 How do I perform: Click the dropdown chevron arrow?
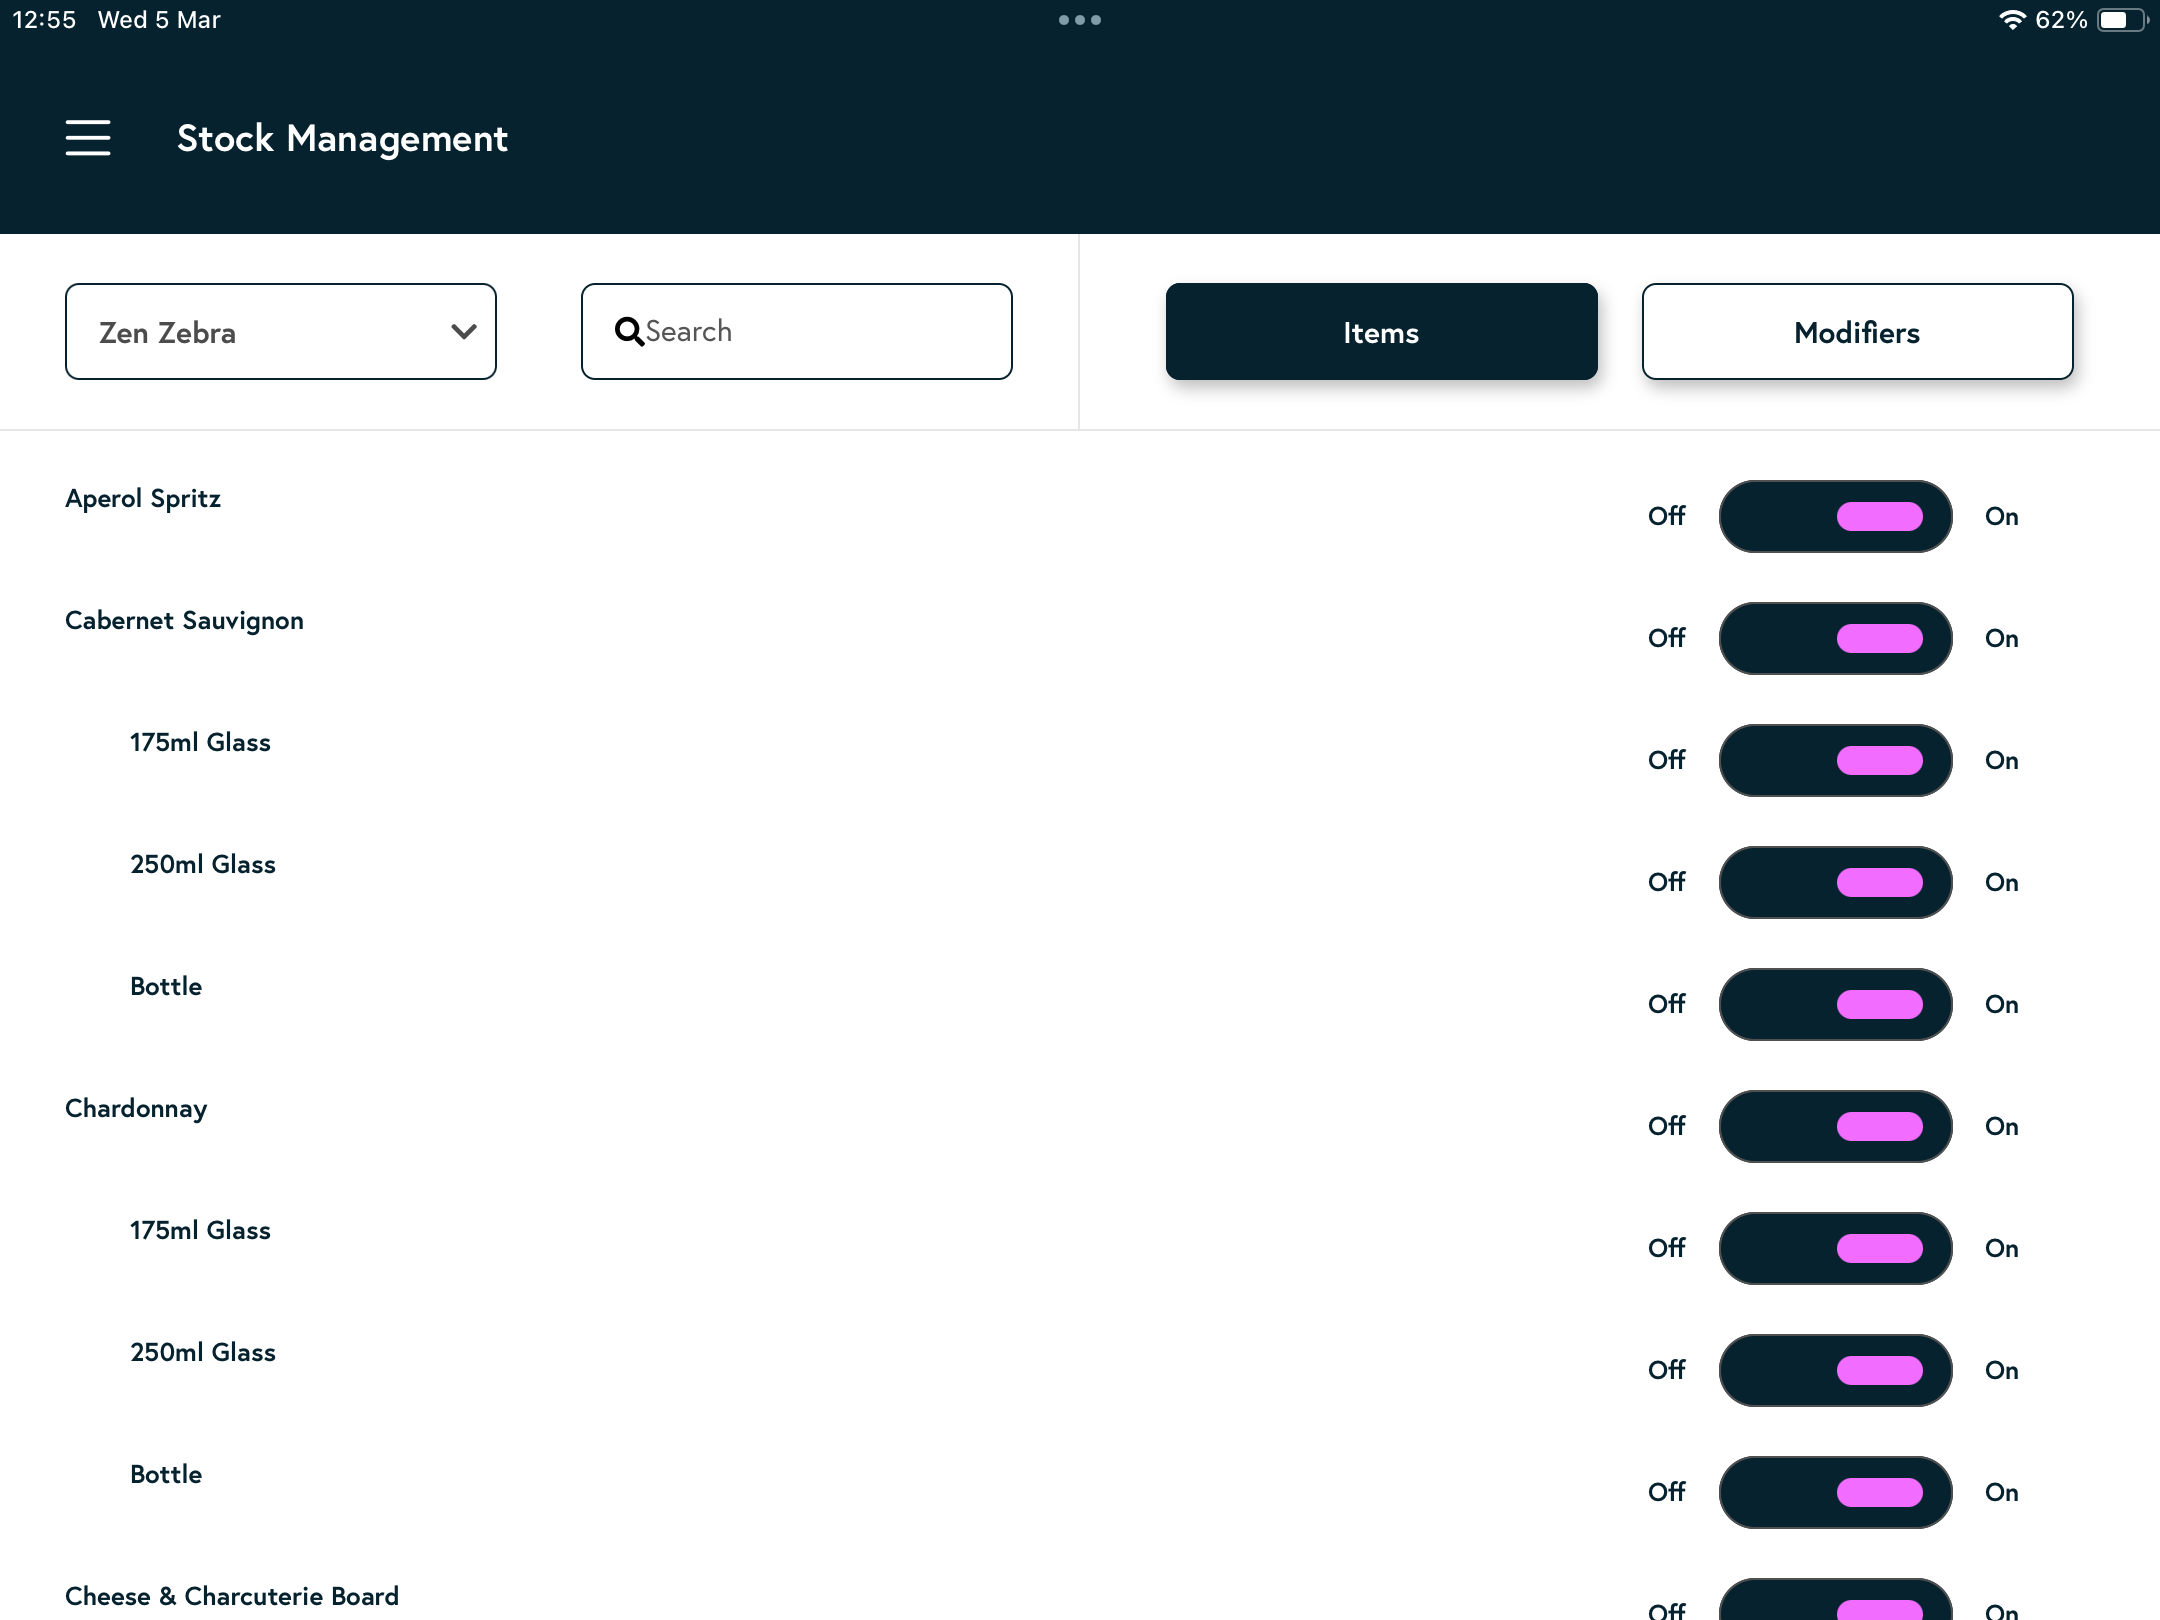(x=463, y=331)
